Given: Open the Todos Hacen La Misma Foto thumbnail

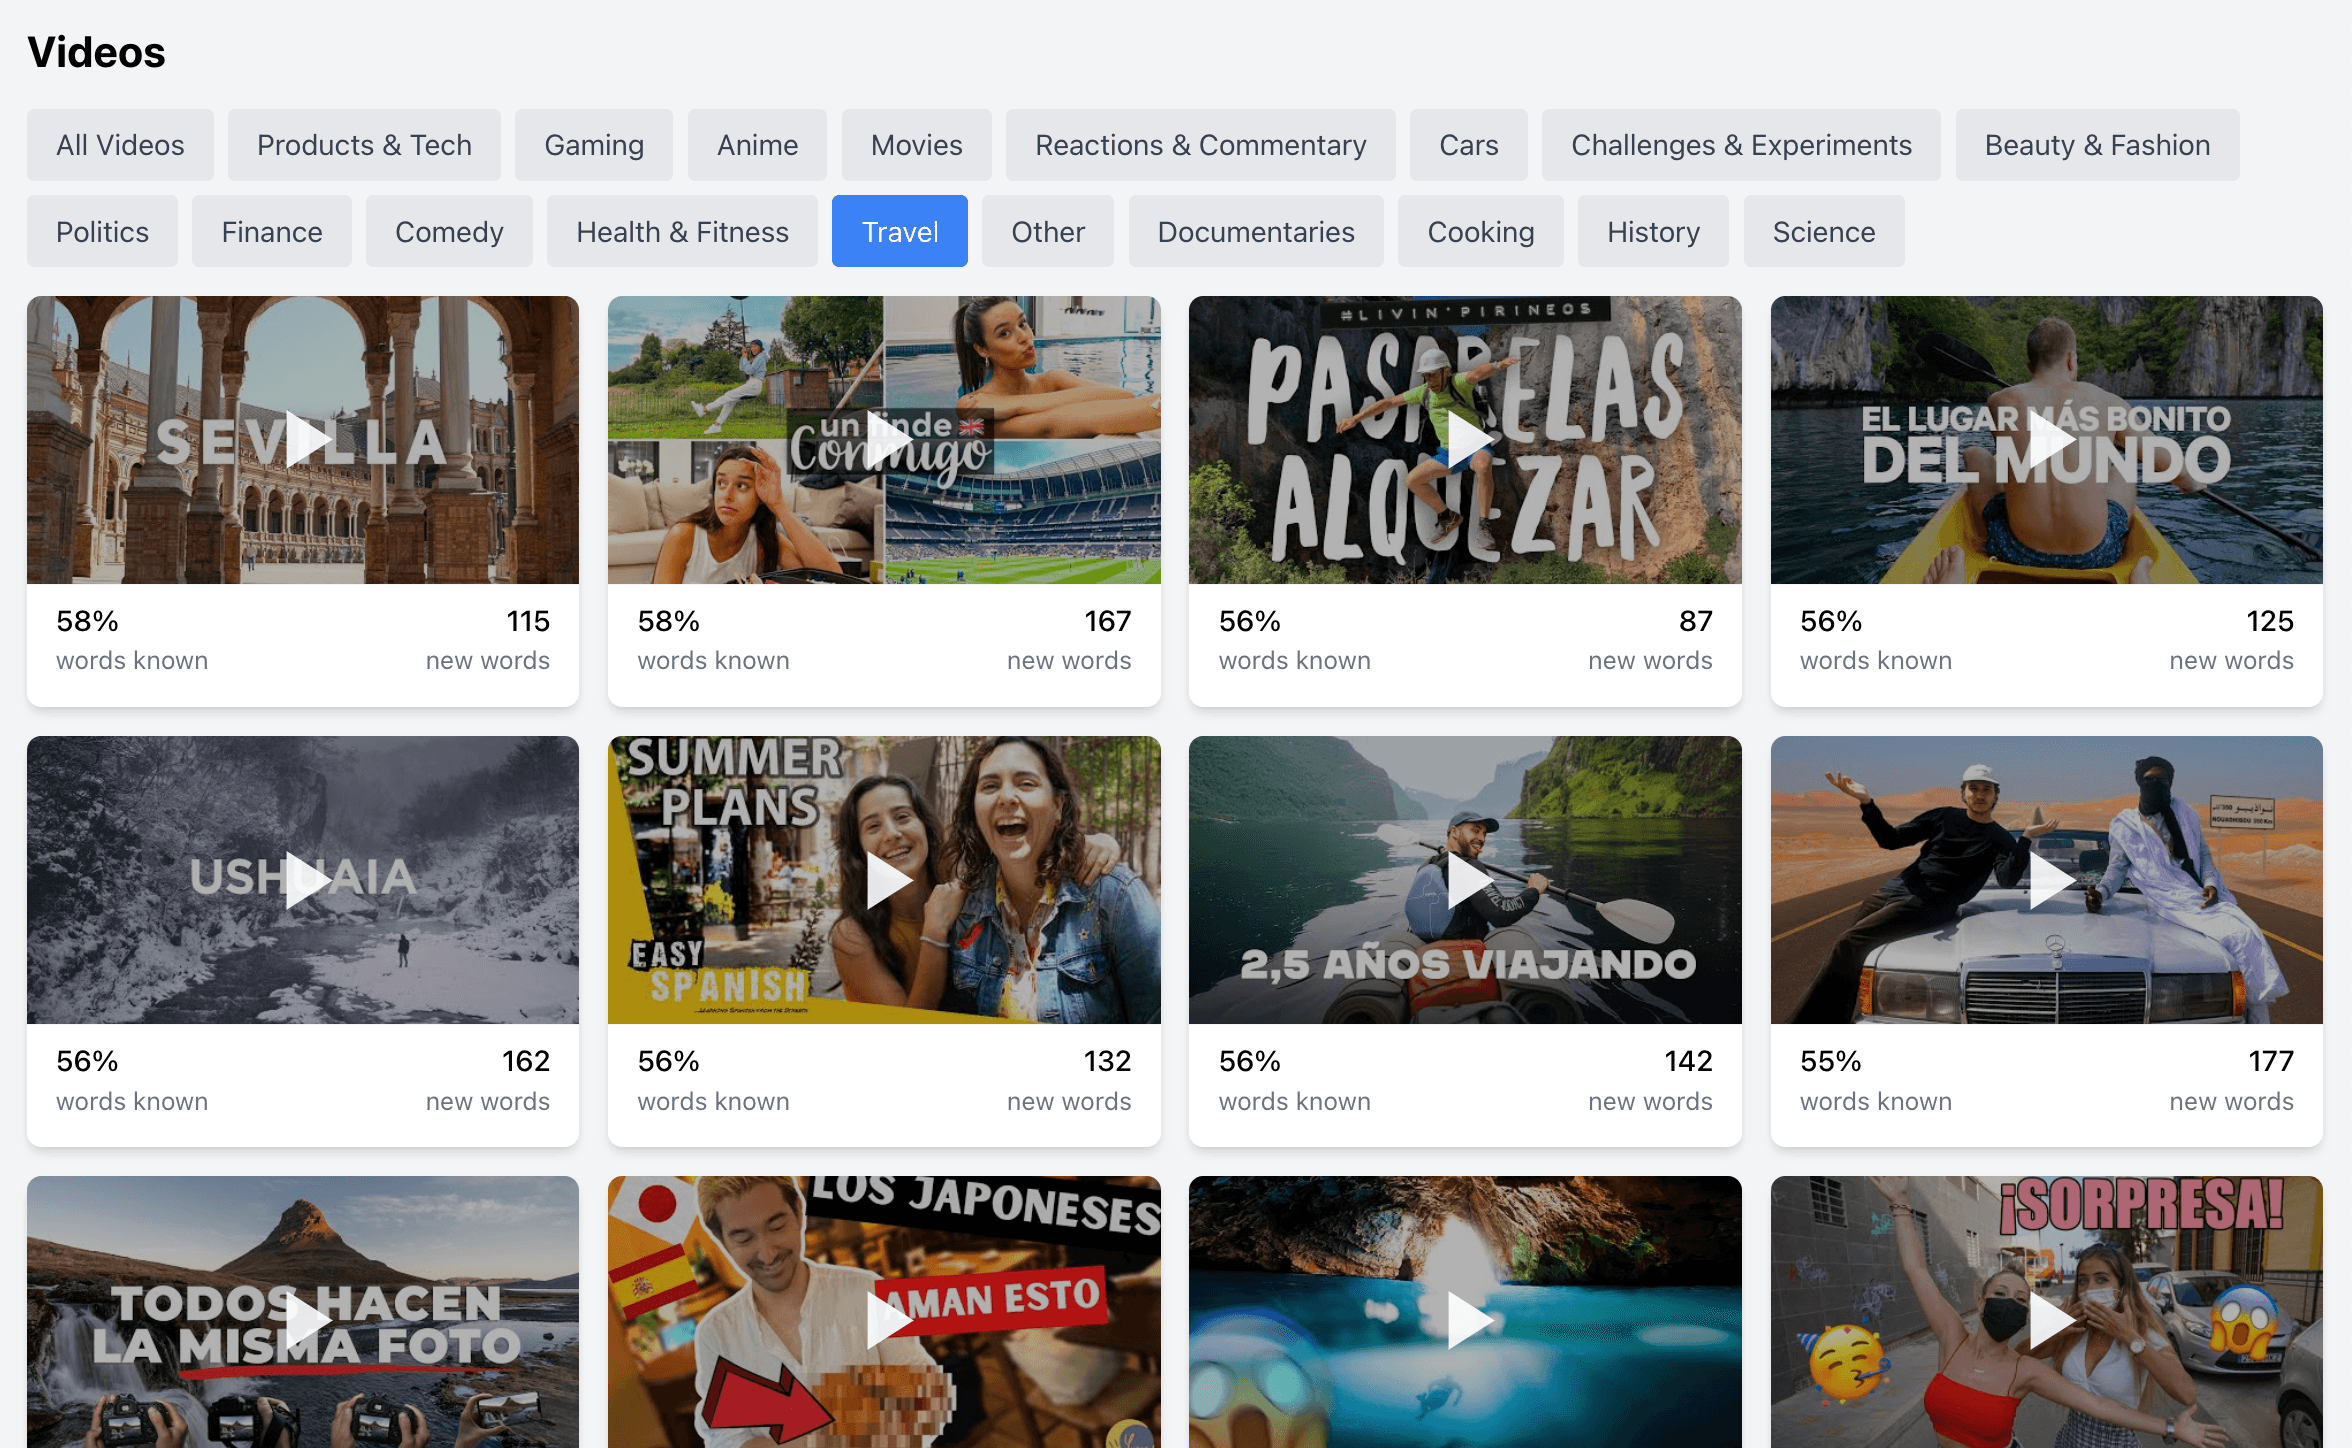Looking at the screenshot, I should [303, 1320].
